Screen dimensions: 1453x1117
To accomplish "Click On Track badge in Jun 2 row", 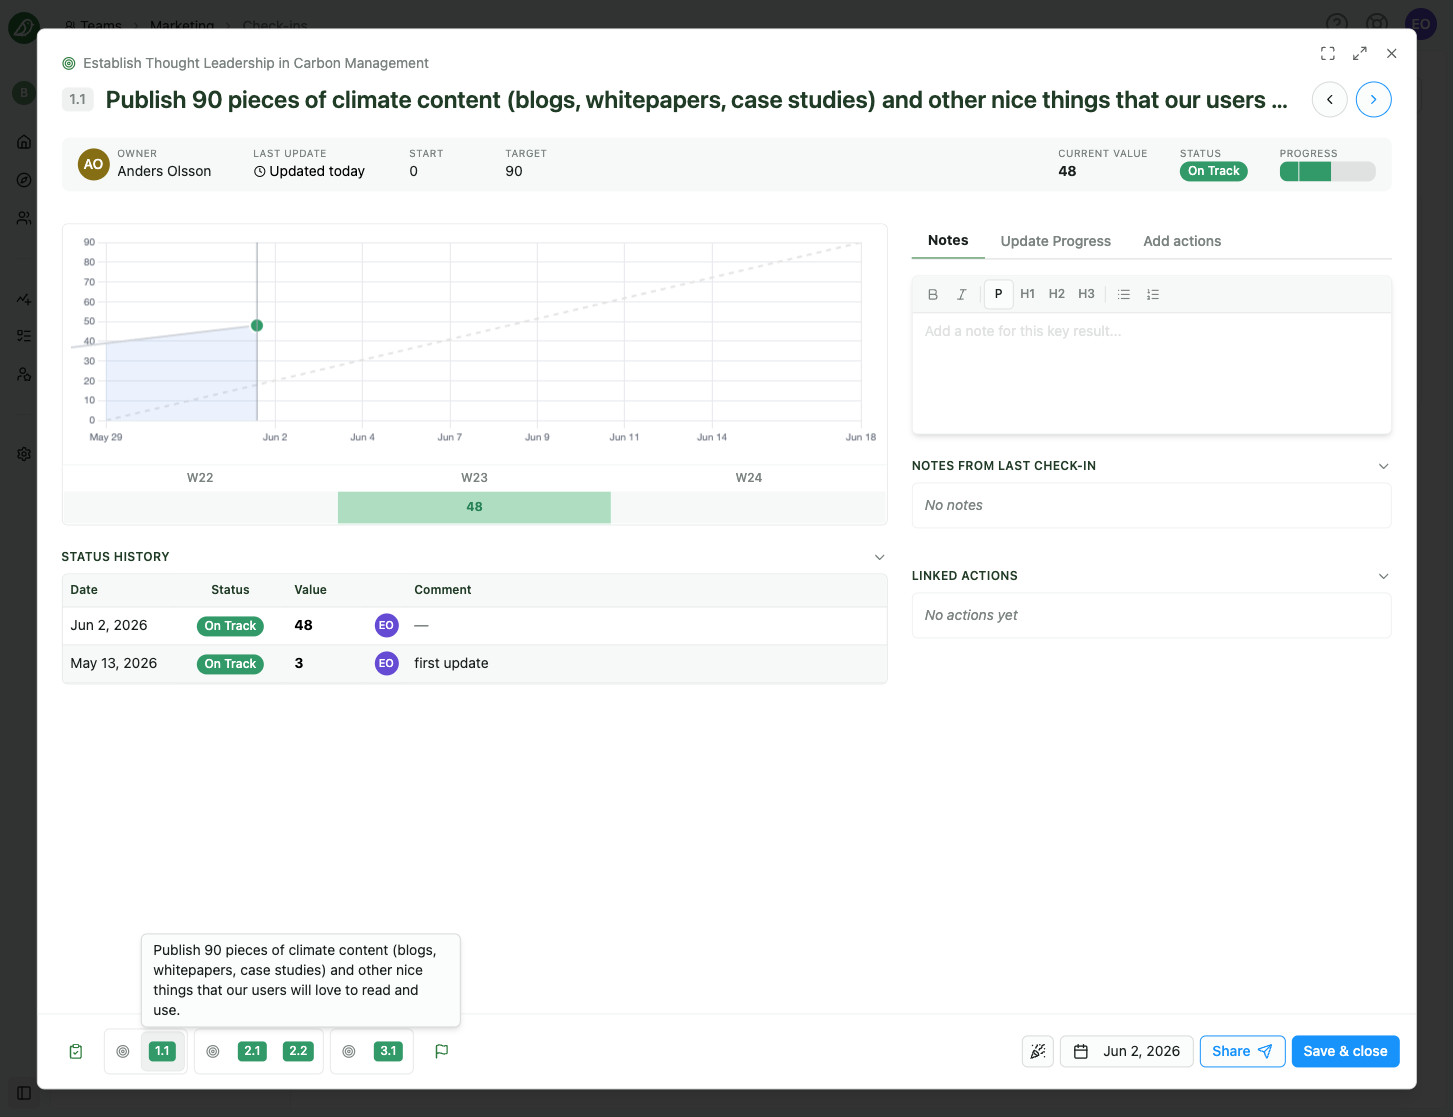I will [x=230, y=626].
